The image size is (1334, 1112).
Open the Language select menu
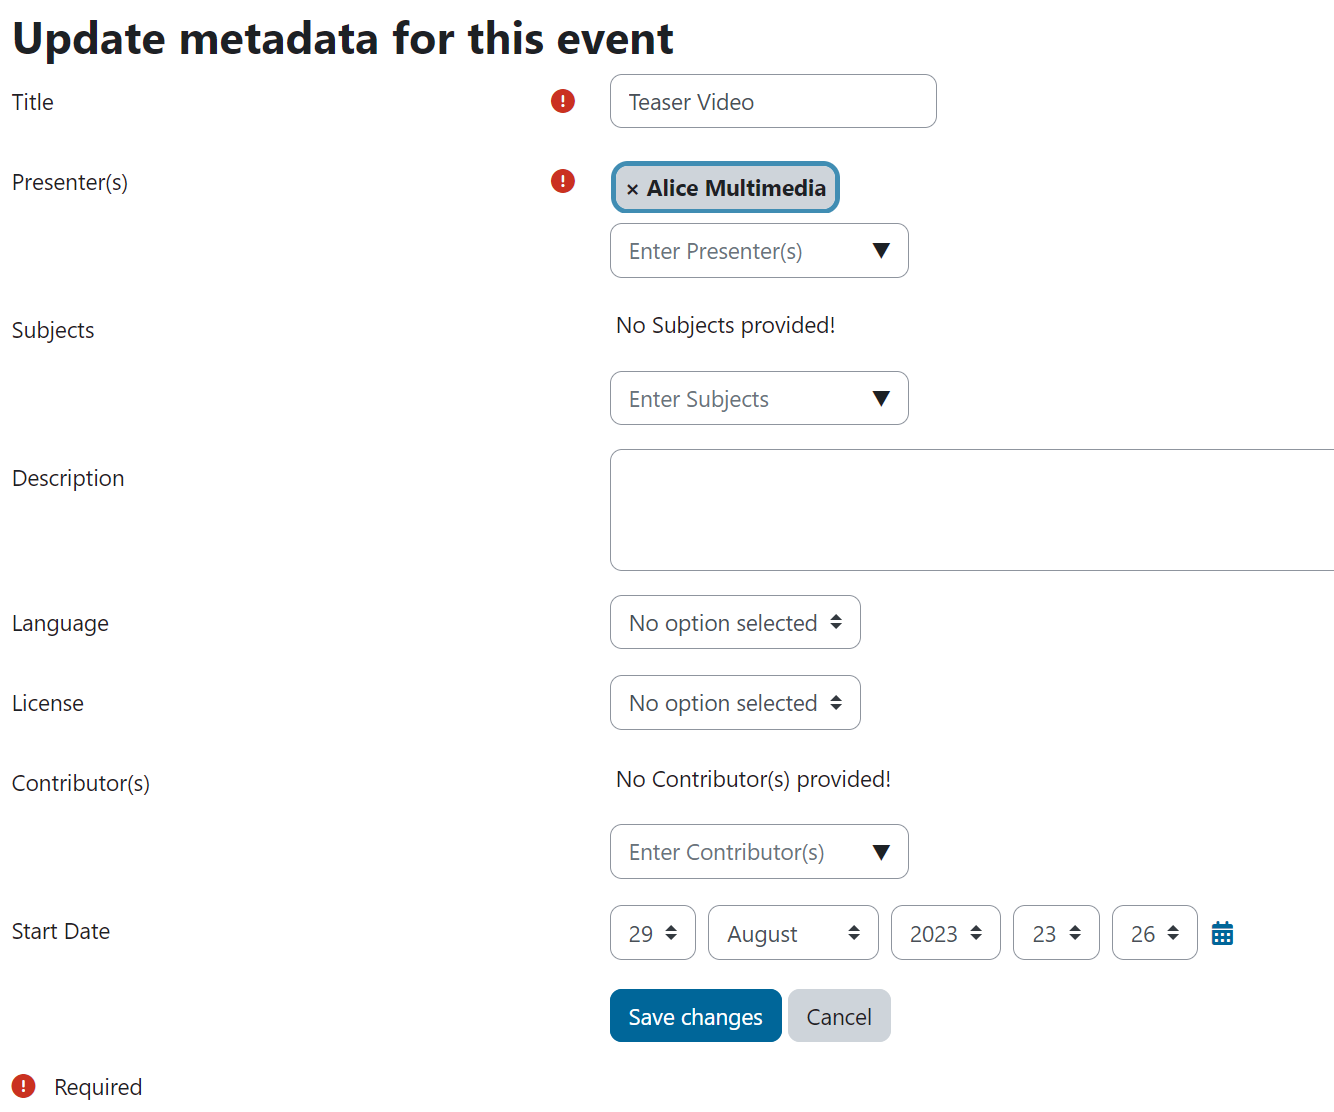pyautogui.click(x=735, y=622)
